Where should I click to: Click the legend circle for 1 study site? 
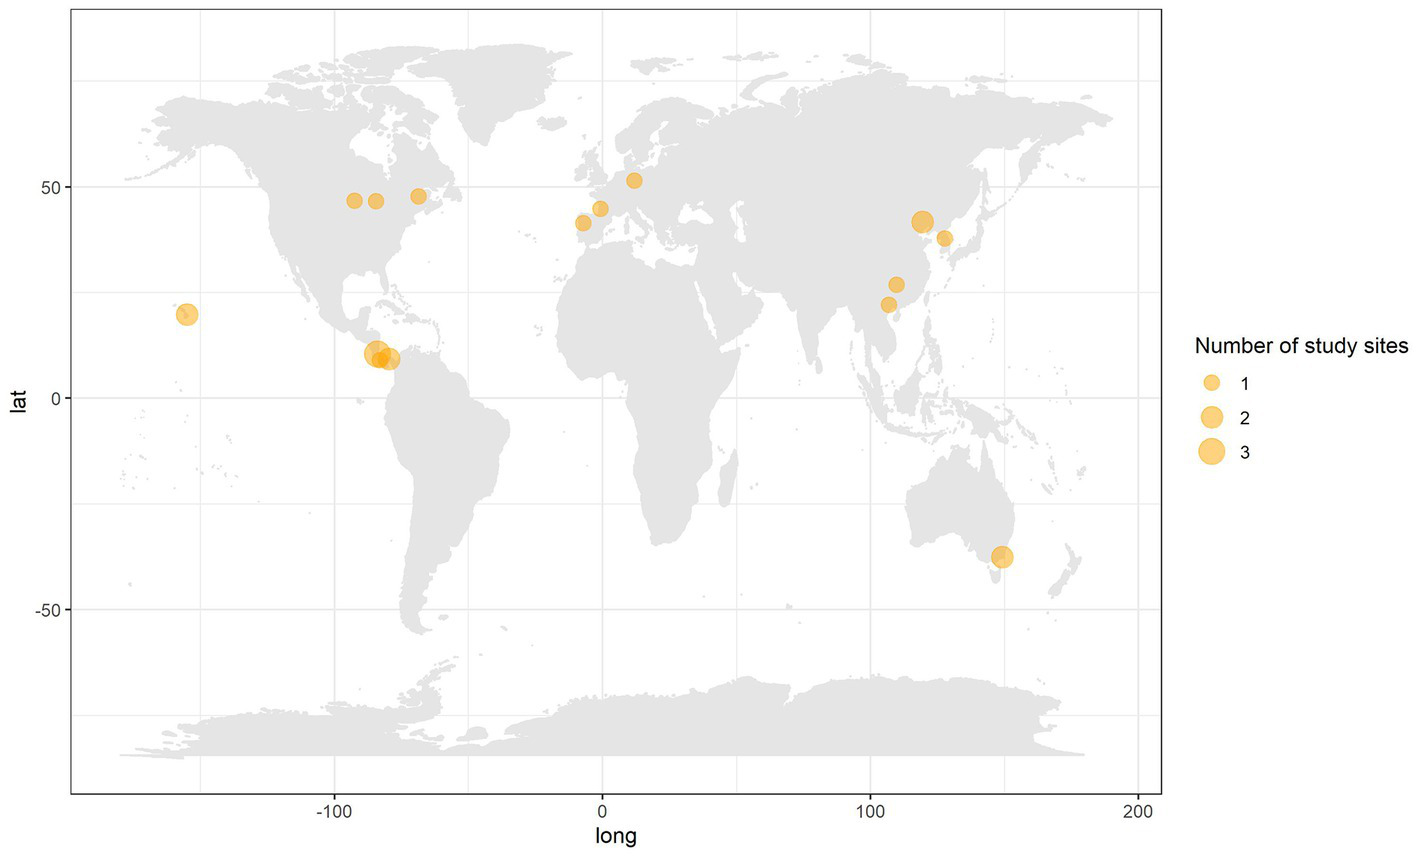pos(1211,383)
